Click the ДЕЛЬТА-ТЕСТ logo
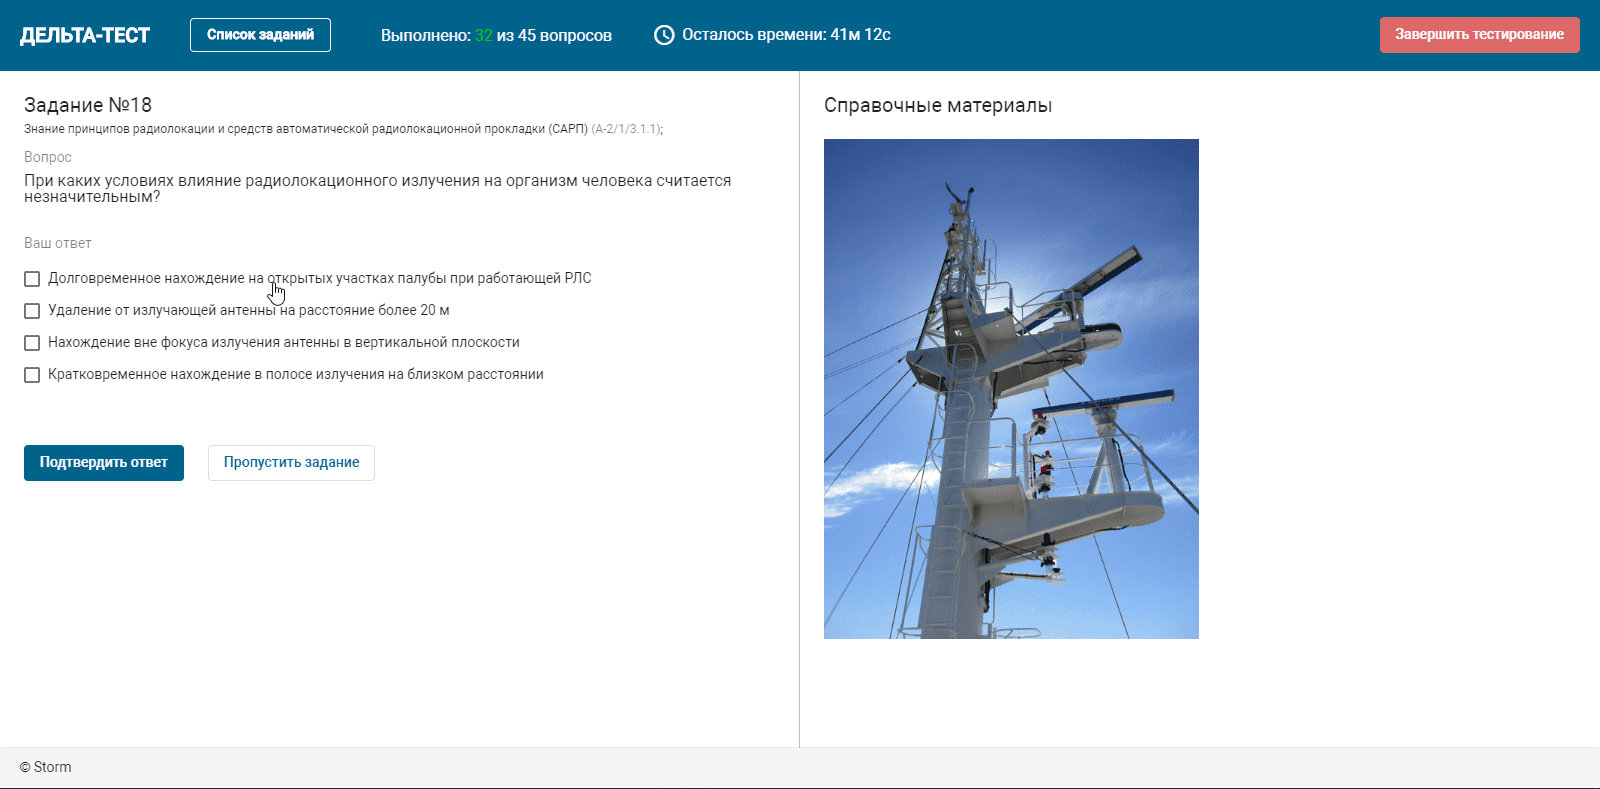This screenshot has width=1600, height=789. tap(85, 35)
